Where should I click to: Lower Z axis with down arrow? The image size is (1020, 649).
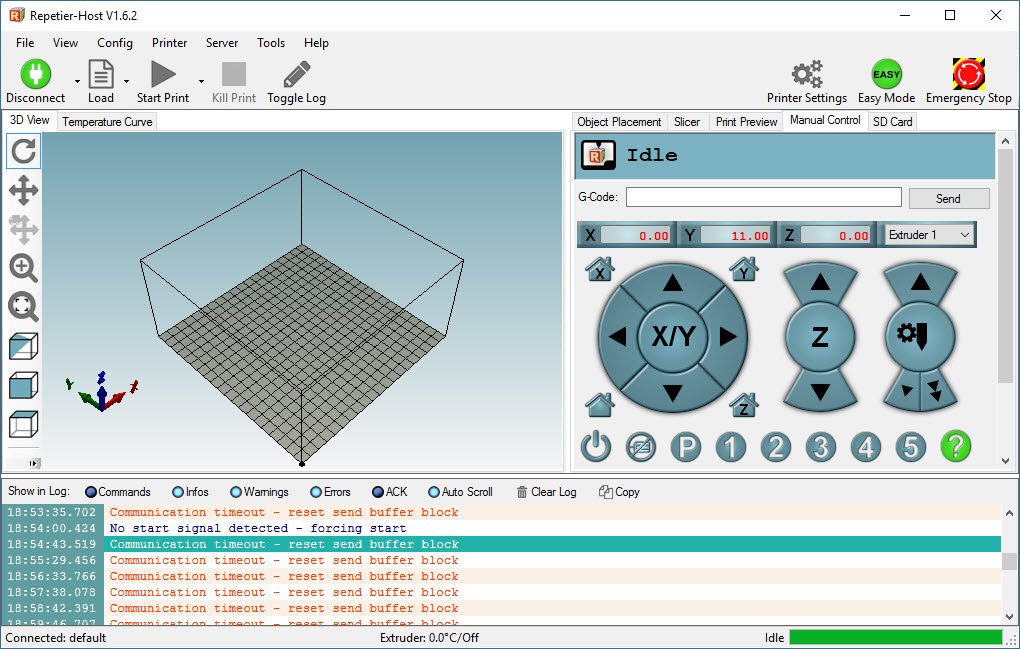coord(820,391)
